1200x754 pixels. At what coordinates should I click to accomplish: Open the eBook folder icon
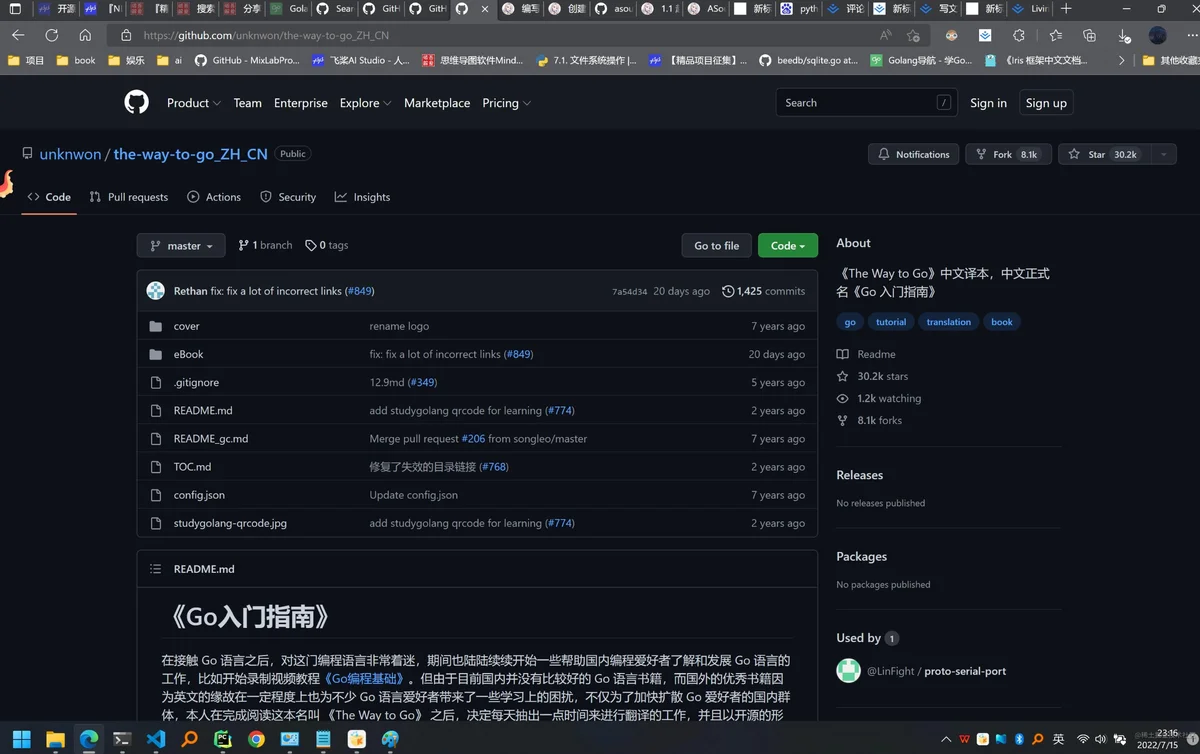coord(155,354)
